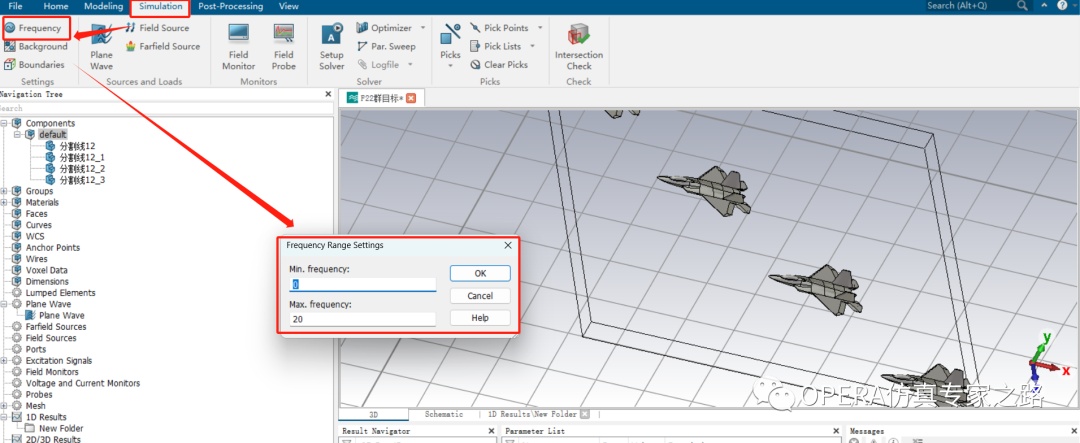Add a Farfield Source
Viewport: 1080px width, 443px height.
(x=163, y=46)
